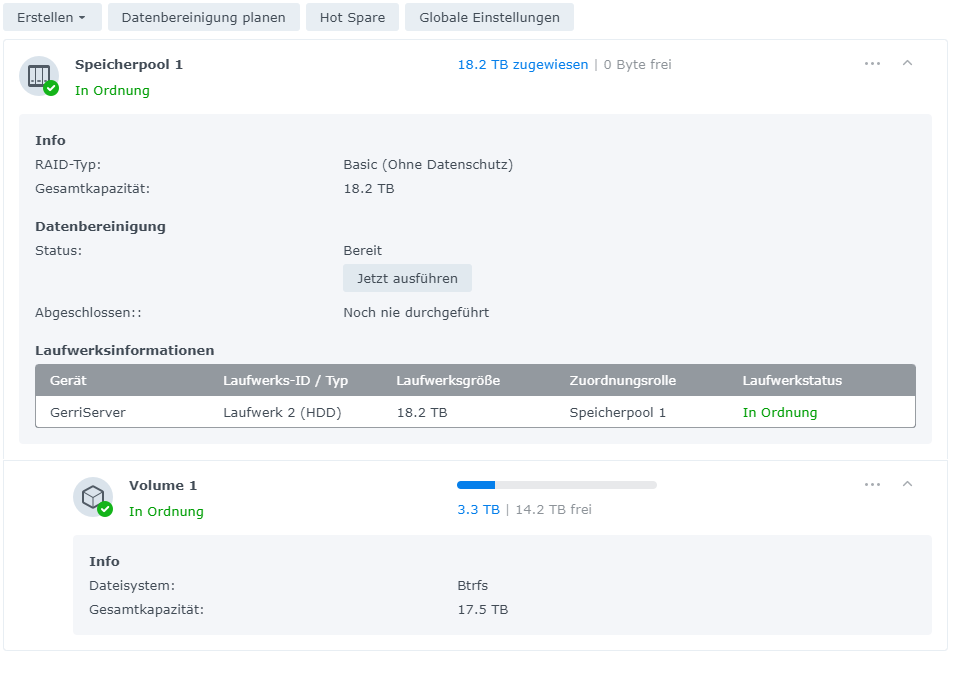The image size is (955, 677).
Task: Click Laufwerkstatus column header
Action: pyautogui.click(x=792, y=381)
